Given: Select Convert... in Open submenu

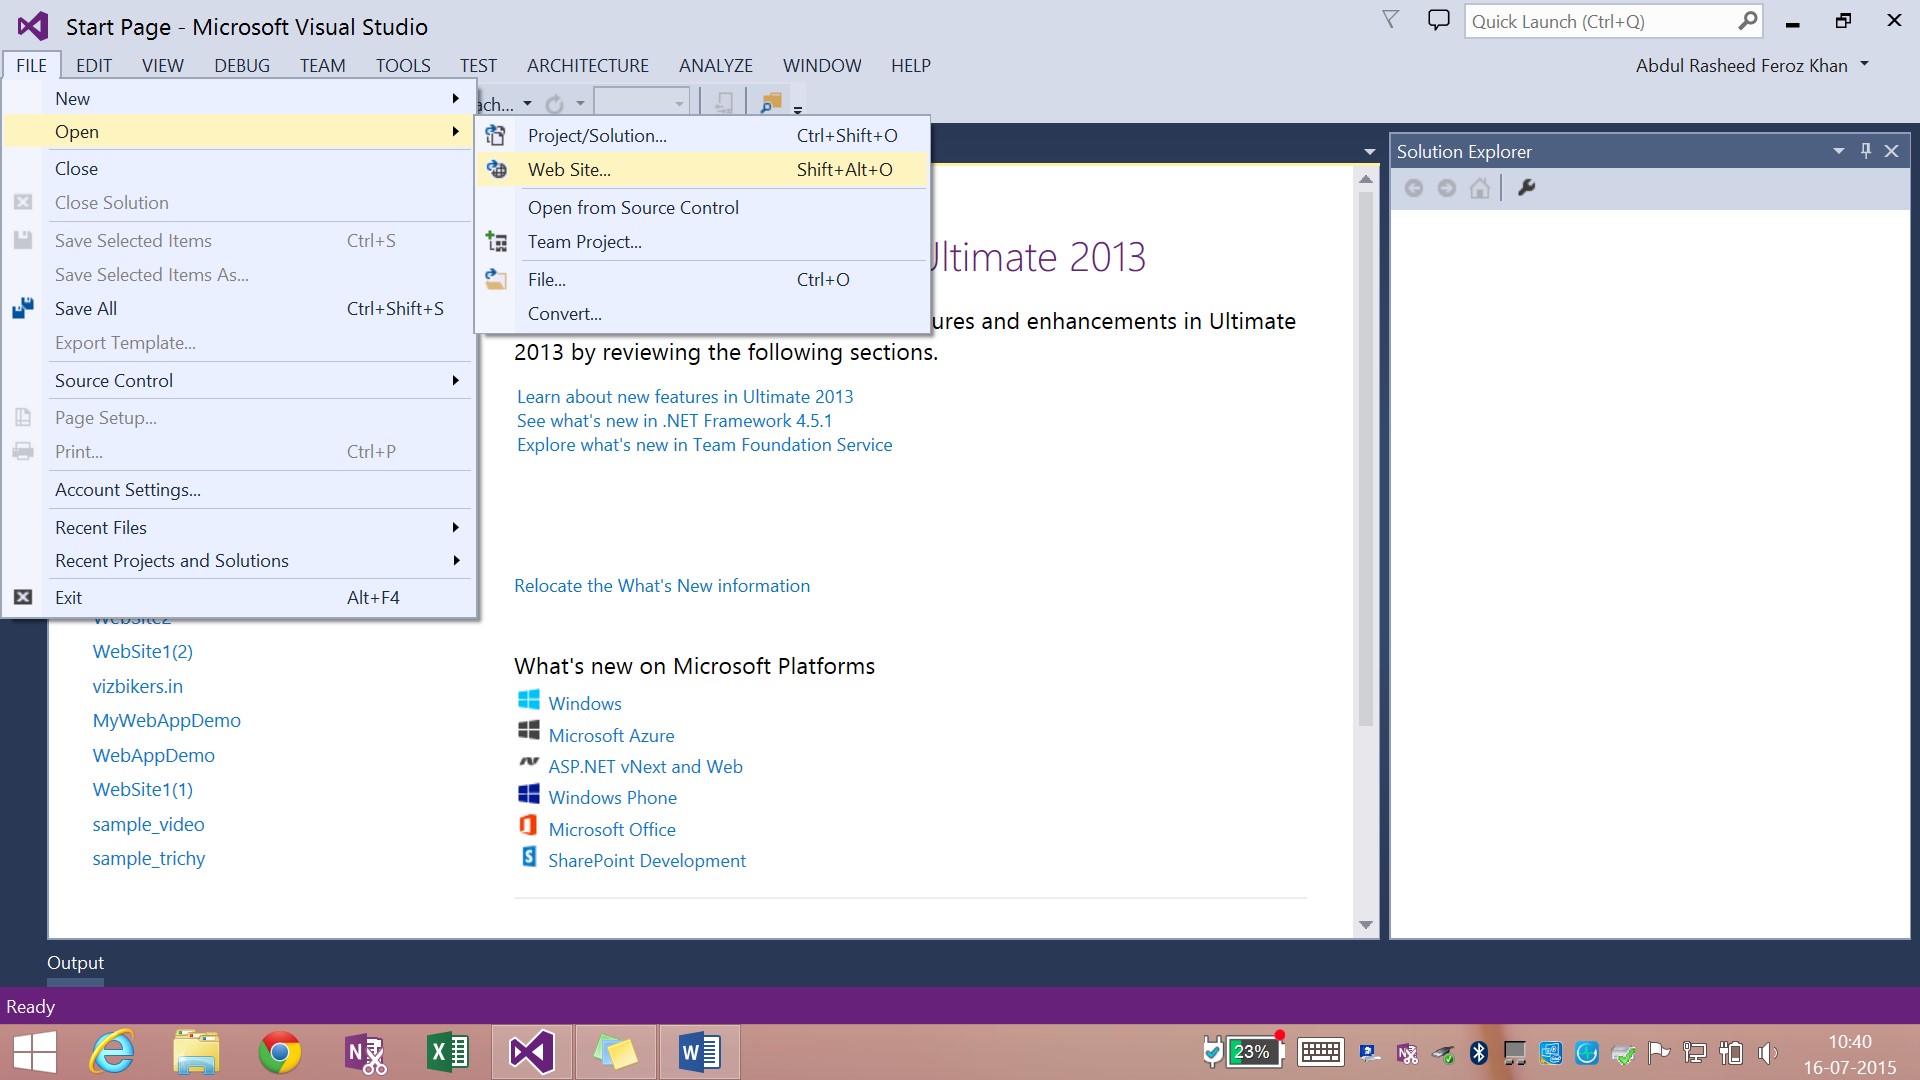Looking at the screenshot, I should [702, 313].
